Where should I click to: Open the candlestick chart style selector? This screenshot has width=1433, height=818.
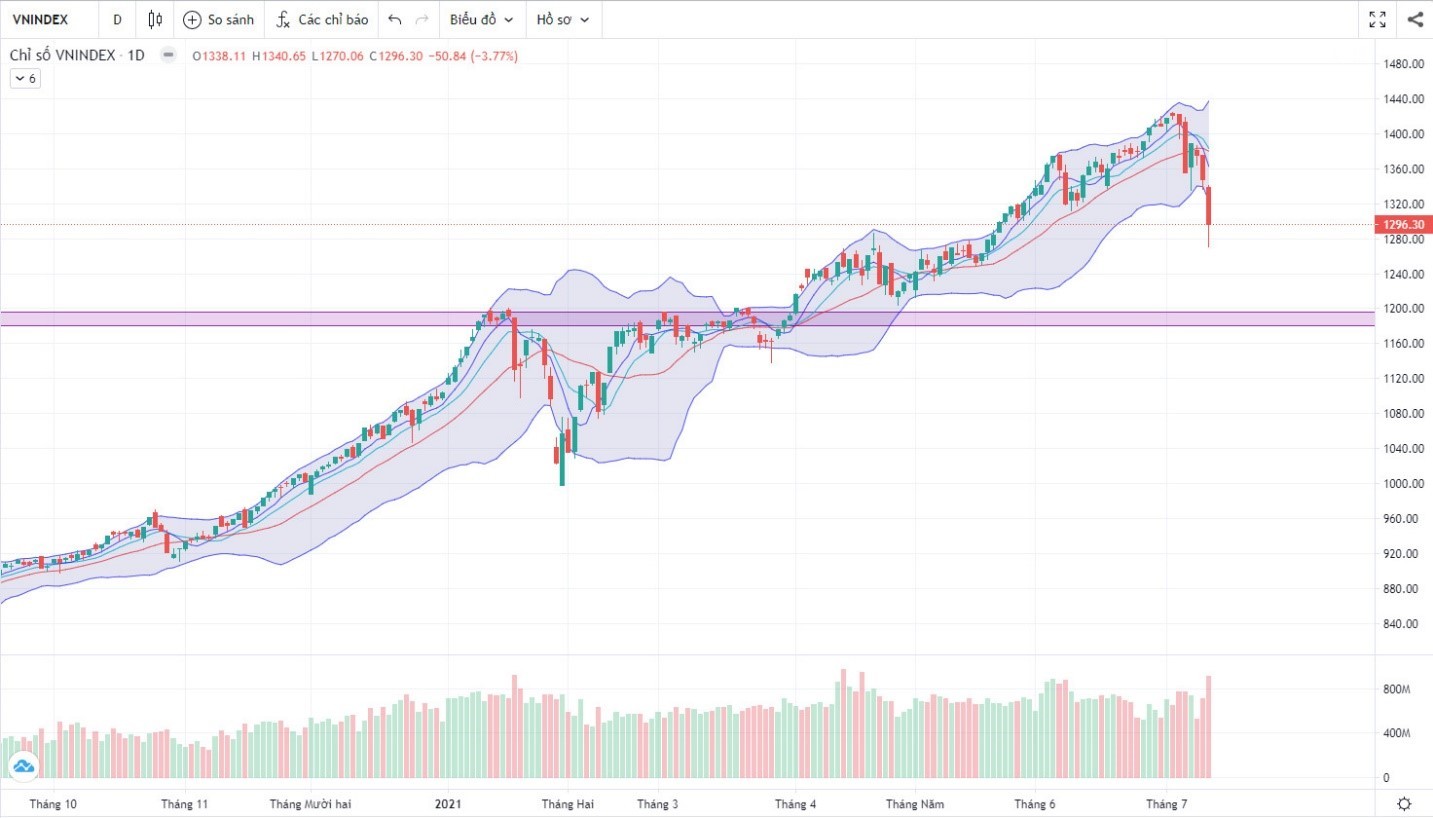[x=154, y=19]
